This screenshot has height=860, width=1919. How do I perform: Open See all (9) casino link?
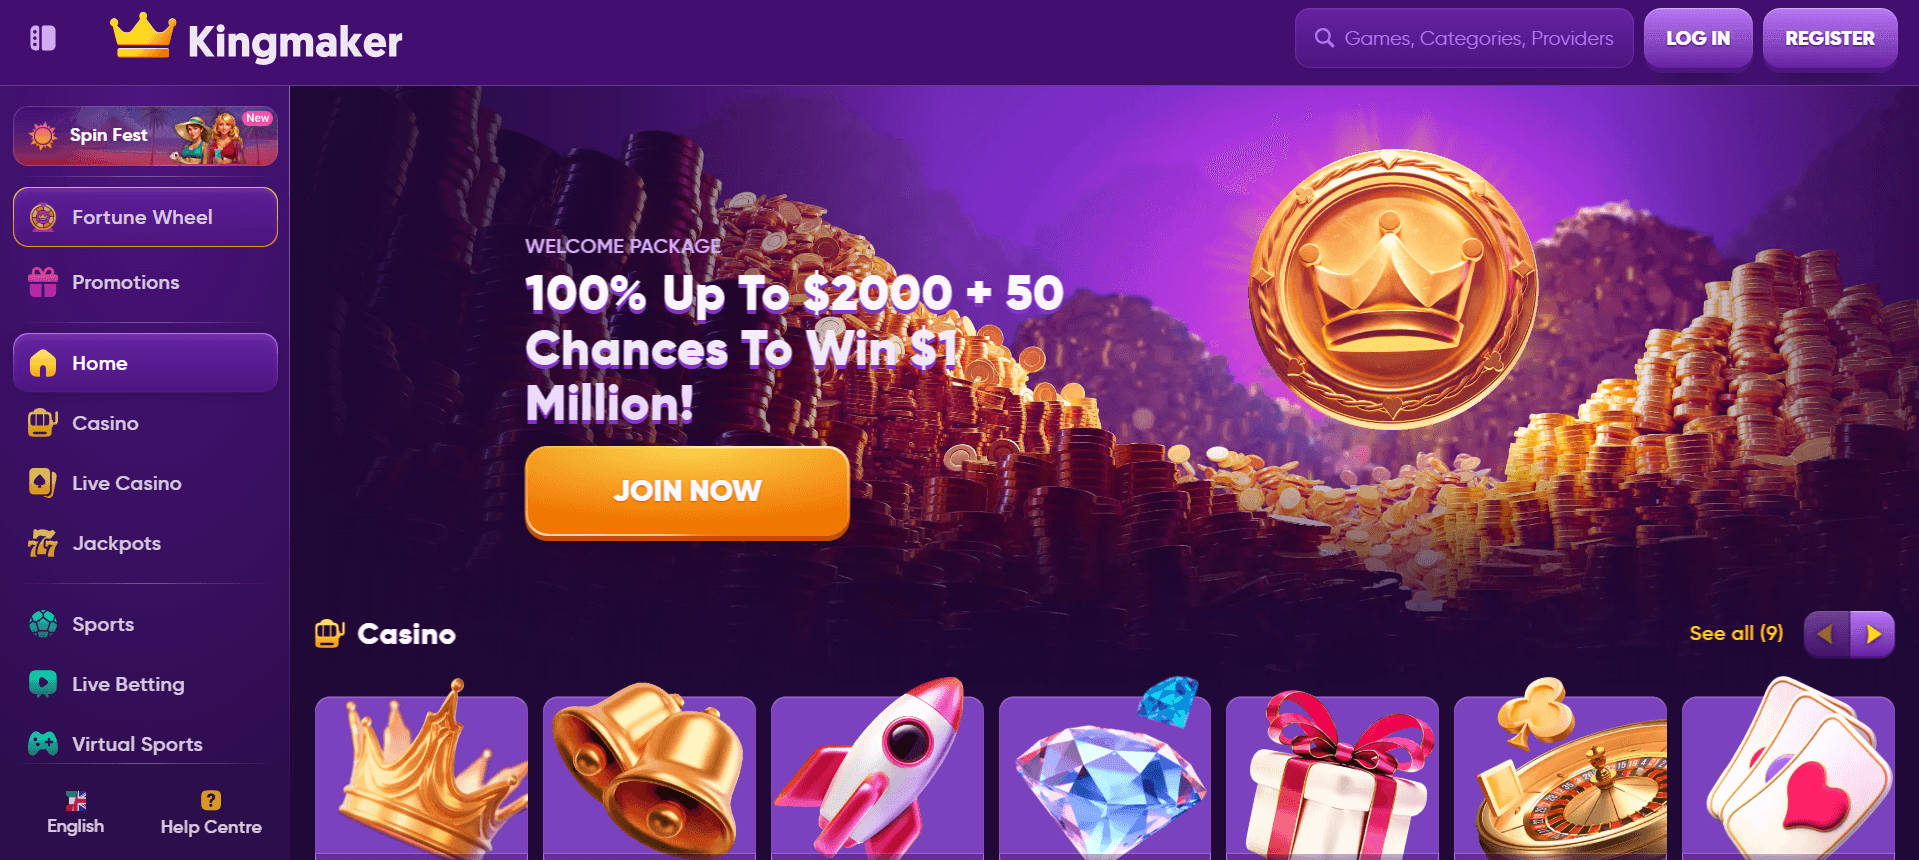click(1736, 633)
